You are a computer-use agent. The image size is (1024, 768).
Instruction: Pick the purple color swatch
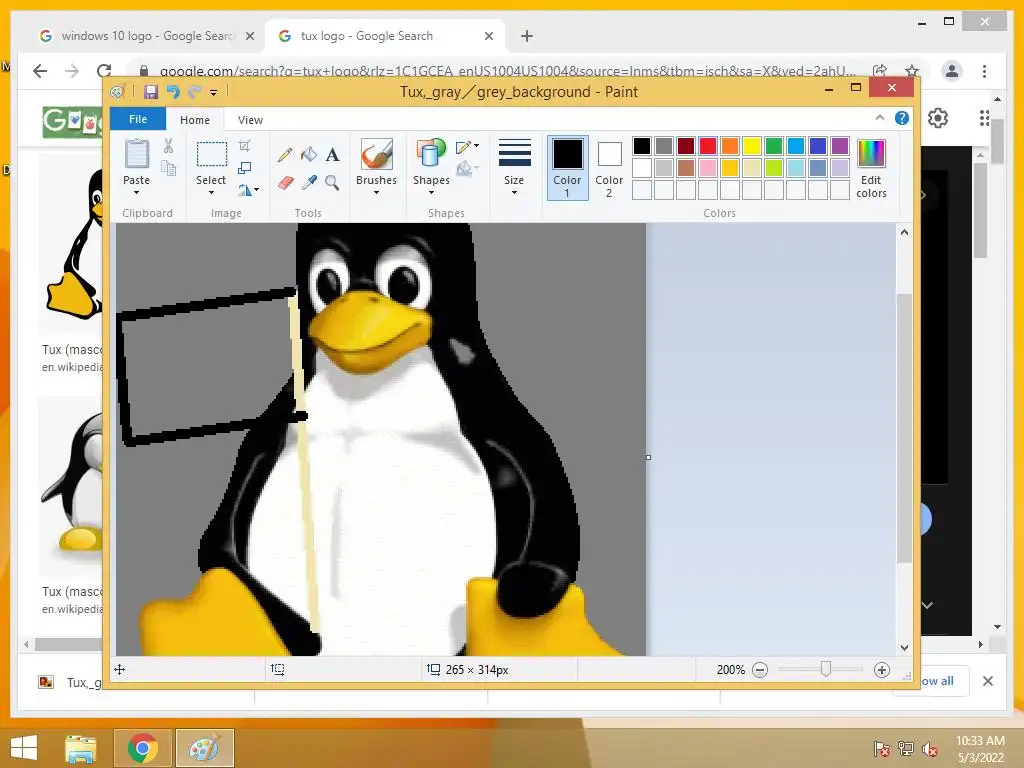pyautogui.click(x=840, y=146)
